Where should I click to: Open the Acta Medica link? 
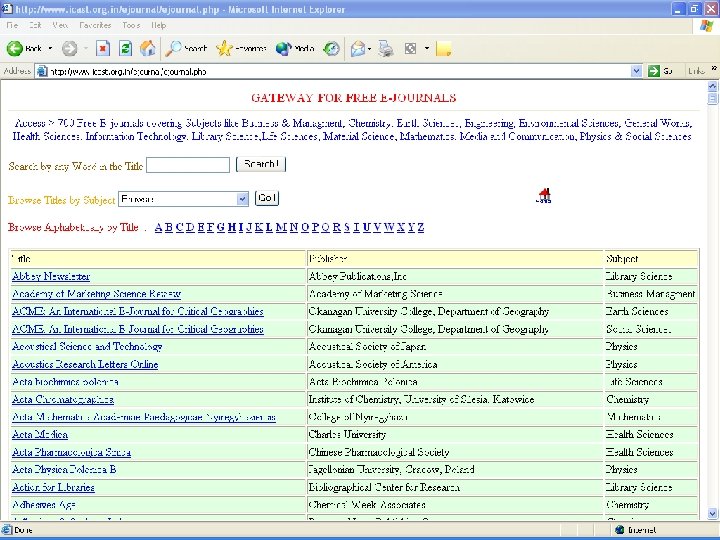(40, 434)
